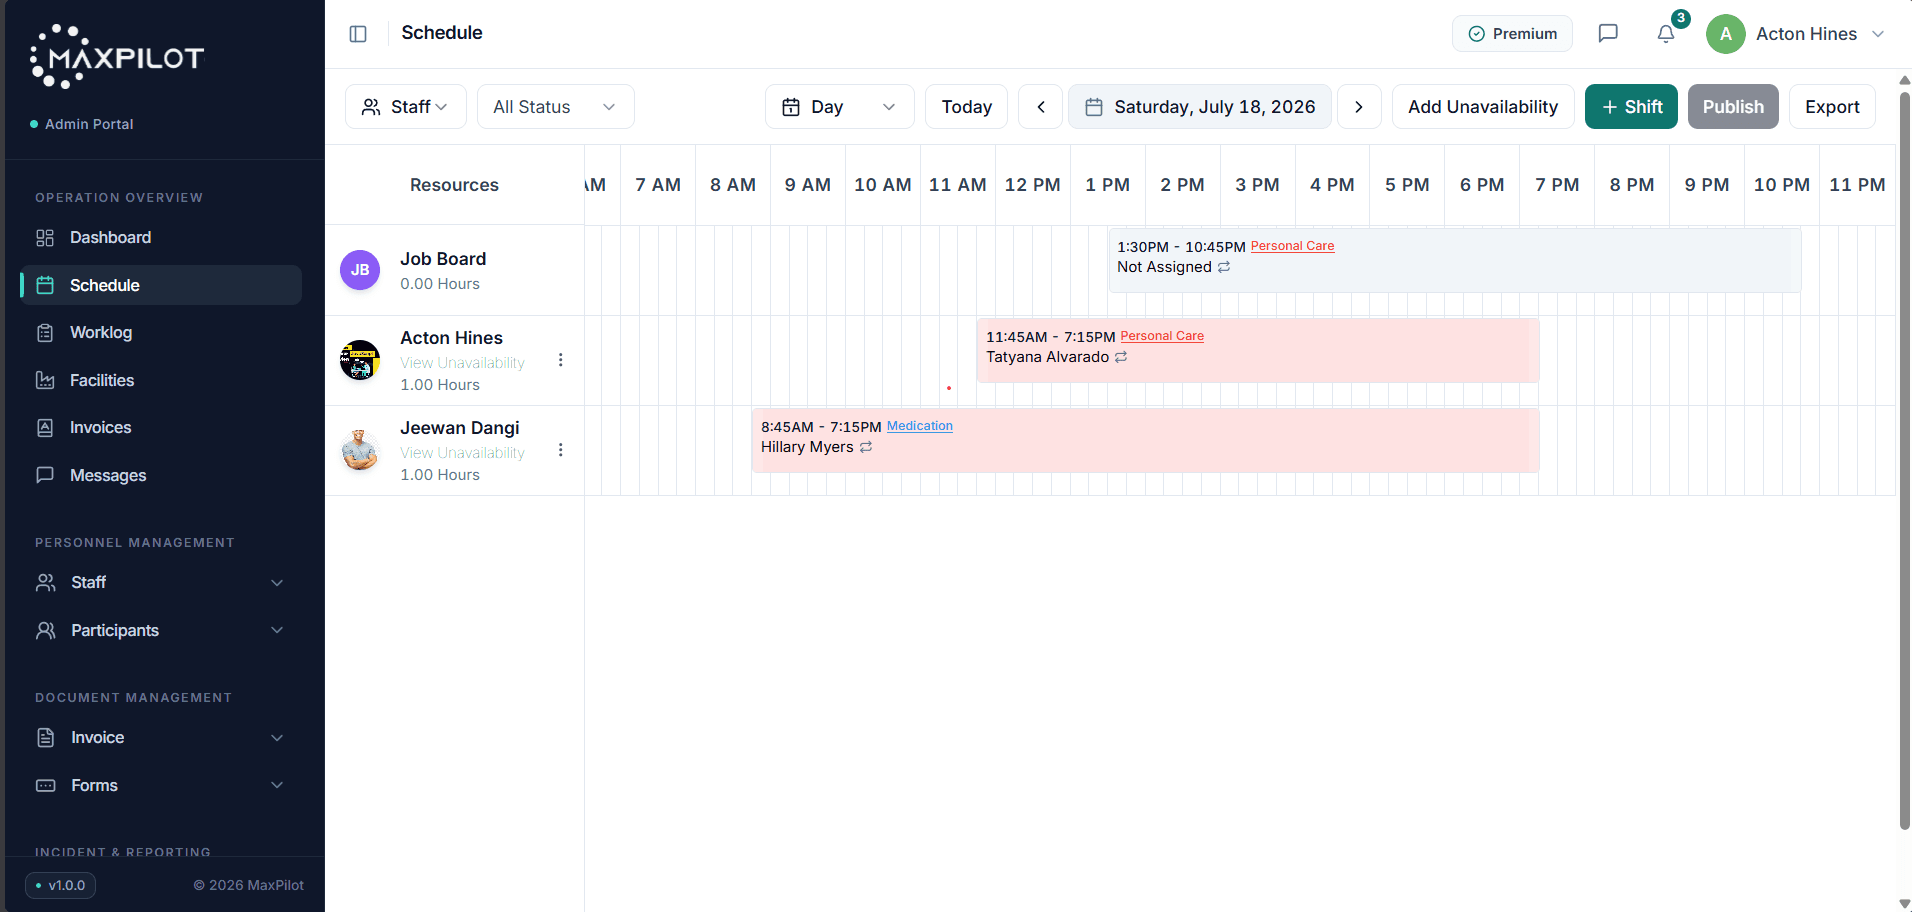
Task: Expand the Forms sidebar section
Action: (x=161, y=786)
